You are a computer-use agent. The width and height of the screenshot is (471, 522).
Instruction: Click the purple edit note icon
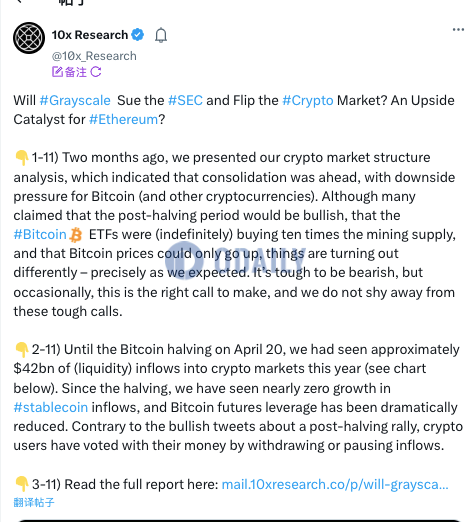point(57,72)
